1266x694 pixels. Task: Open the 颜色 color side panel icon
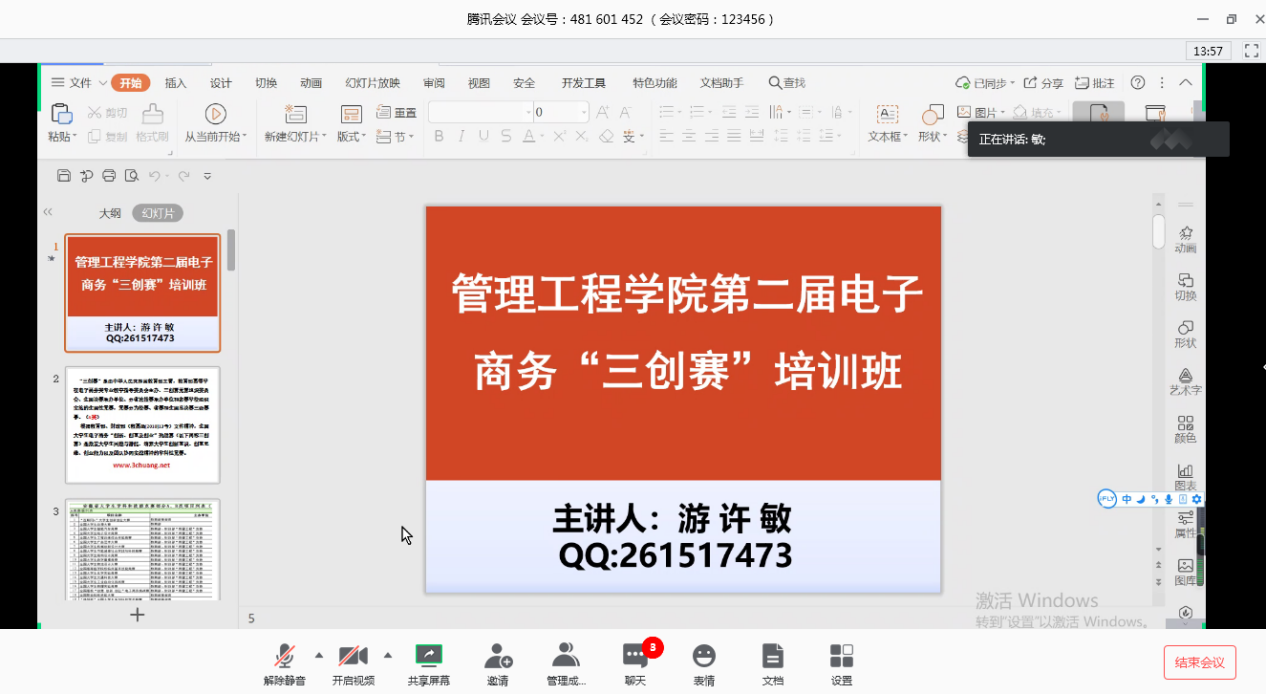[1185, 429]
